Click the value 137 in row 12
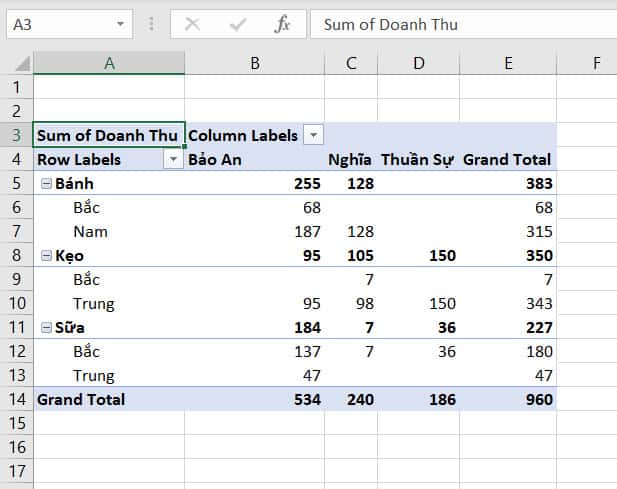Viewport: 617px width, 489px height. pos(307,351)
